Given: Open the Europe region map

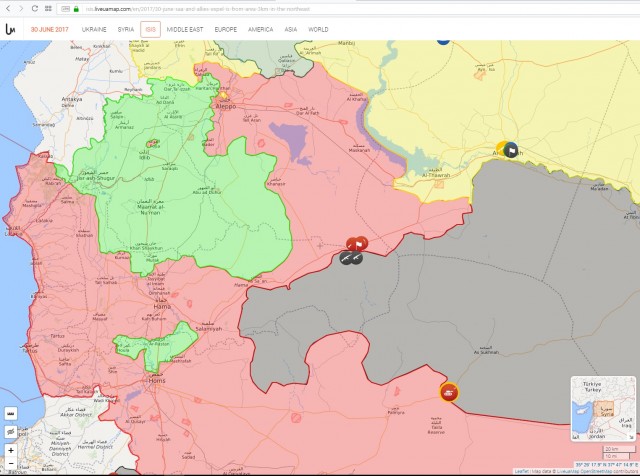Looking at the screenshot, I should (226, 30).
